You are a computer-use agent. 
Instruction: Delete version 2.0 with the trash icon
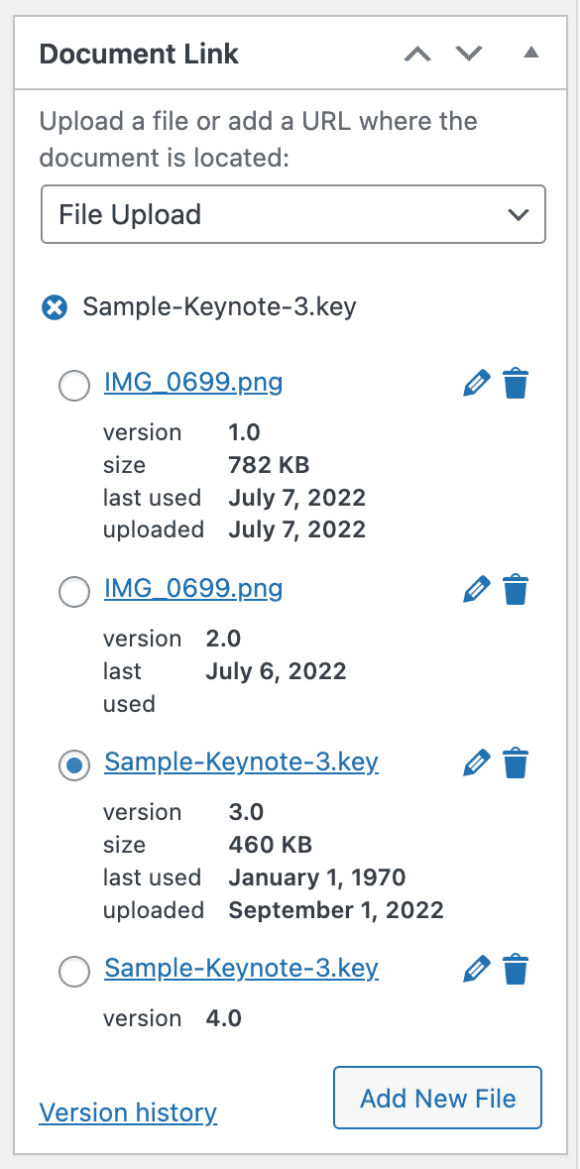[515, 588]
